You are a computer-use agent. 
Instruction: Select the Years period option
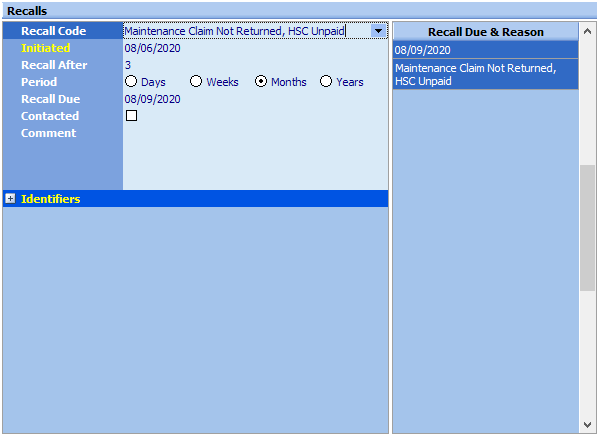click(326, 81)
